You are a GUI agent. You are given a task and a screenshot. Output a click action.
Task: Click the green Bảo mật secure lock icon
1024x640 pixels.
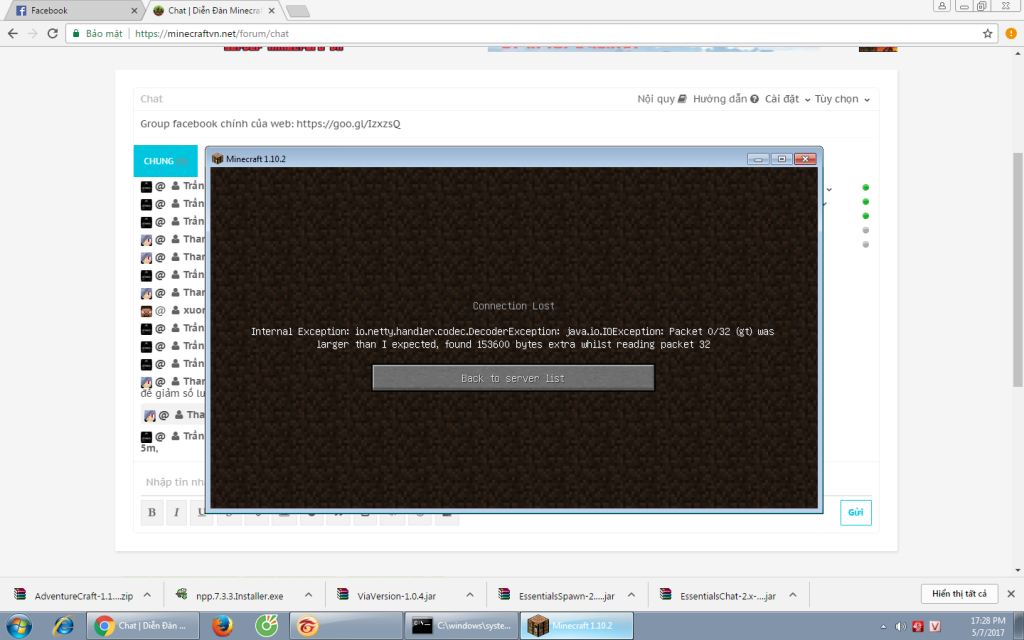click(76, 33)
